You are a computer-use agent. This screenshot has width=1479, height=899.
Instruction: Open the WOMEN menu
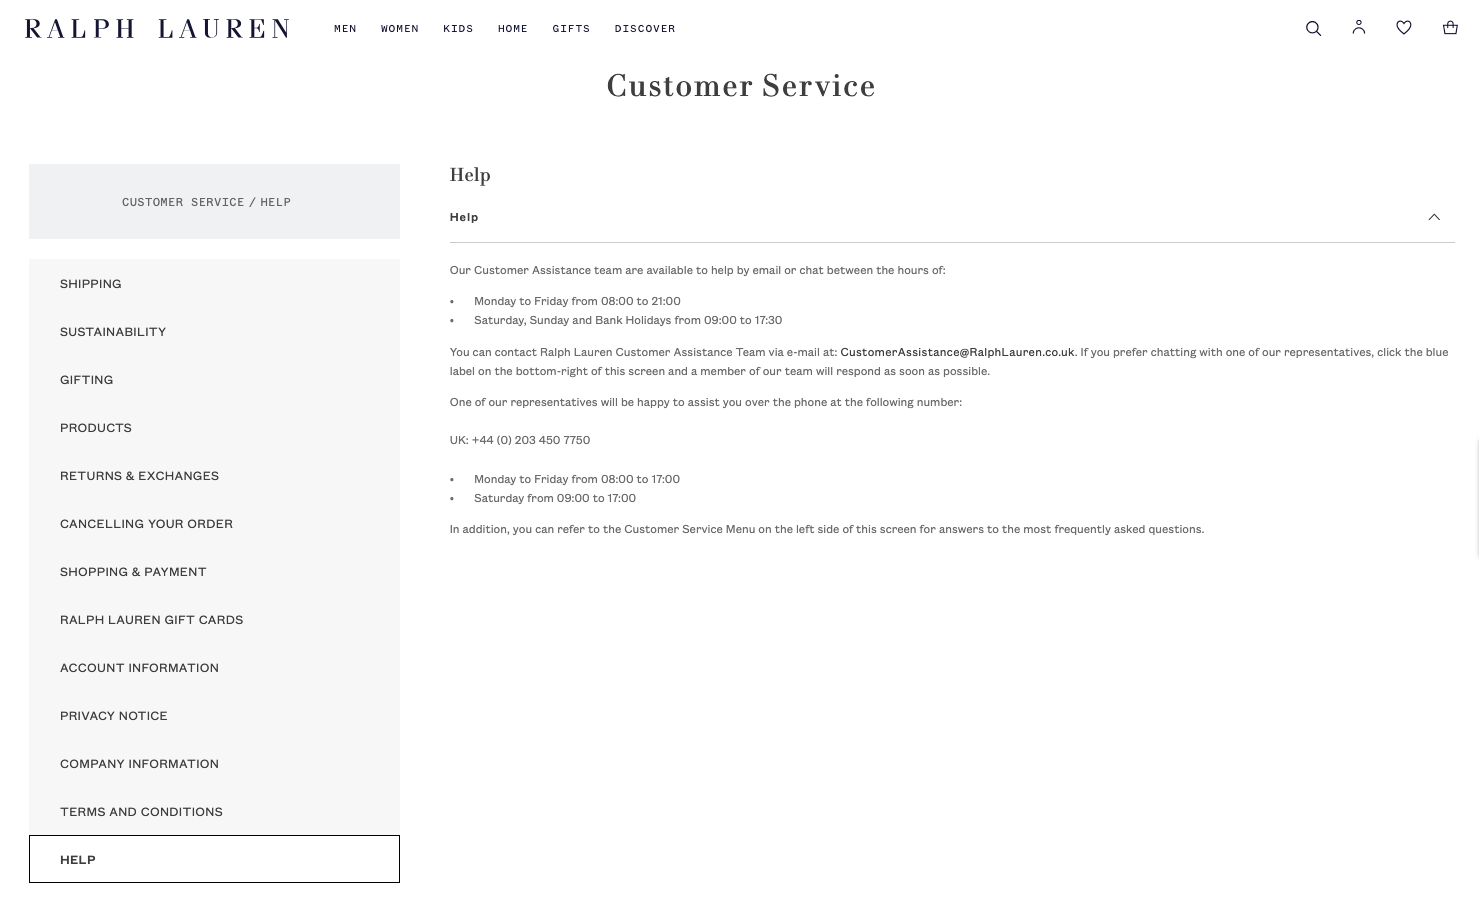[399, 28]
